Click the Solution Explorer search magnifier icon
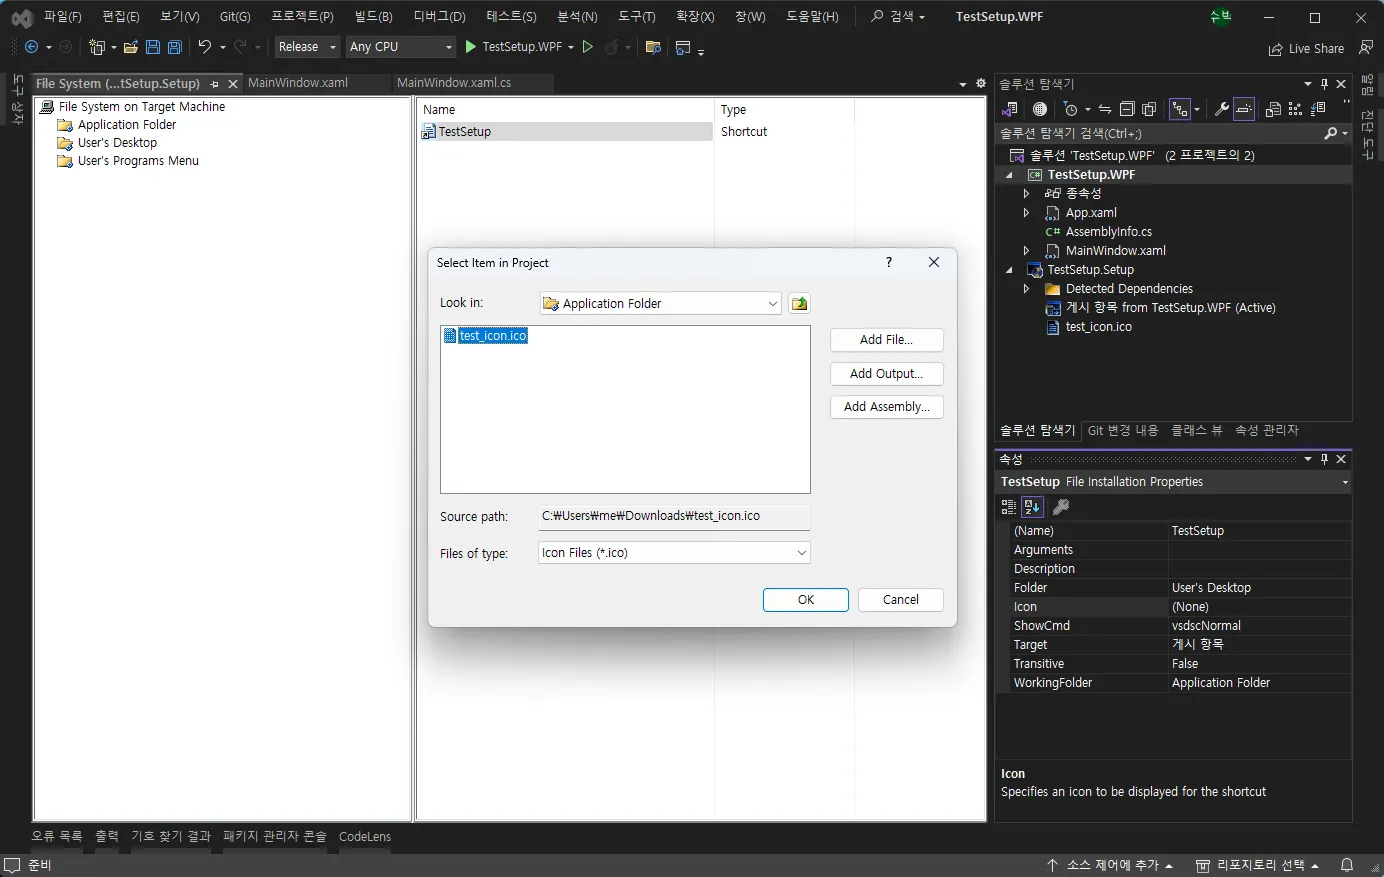Viewport: 1384px width, 877px height. pyautogui.click(x=1330, y=133)
